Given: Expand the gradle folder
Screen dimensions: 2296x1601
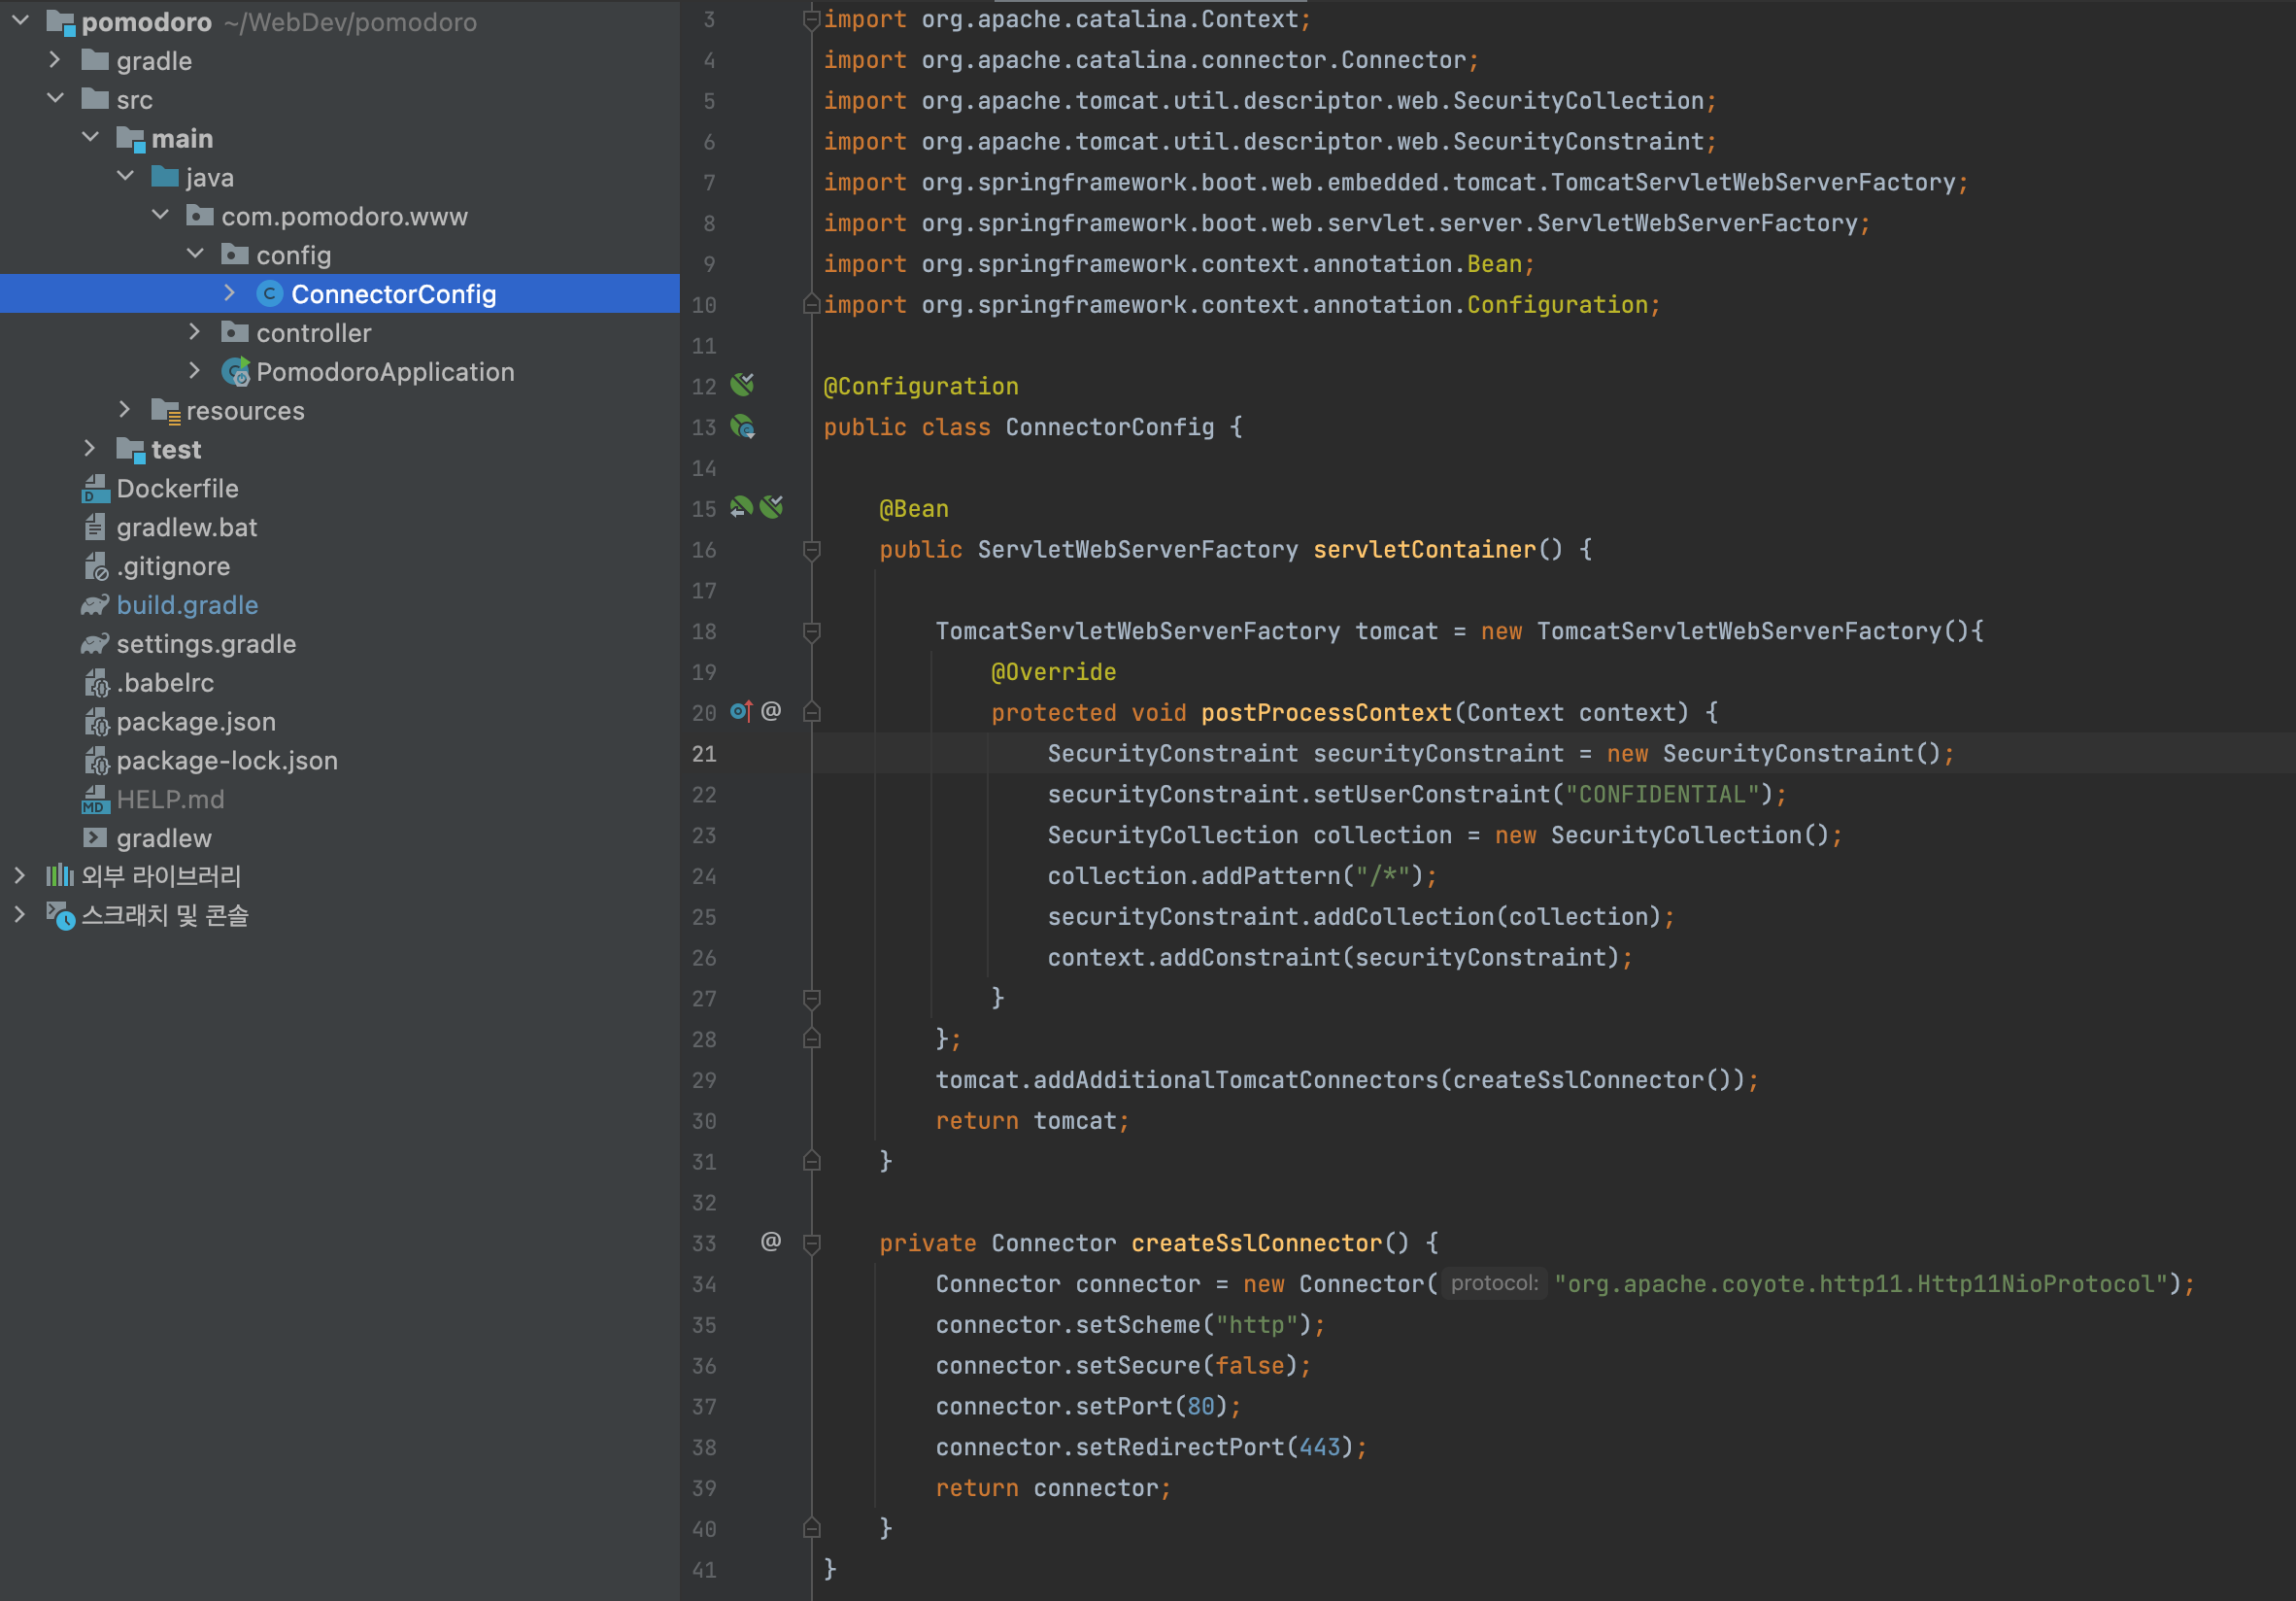Looking at the screenshot, I should [x=55, y=60].
